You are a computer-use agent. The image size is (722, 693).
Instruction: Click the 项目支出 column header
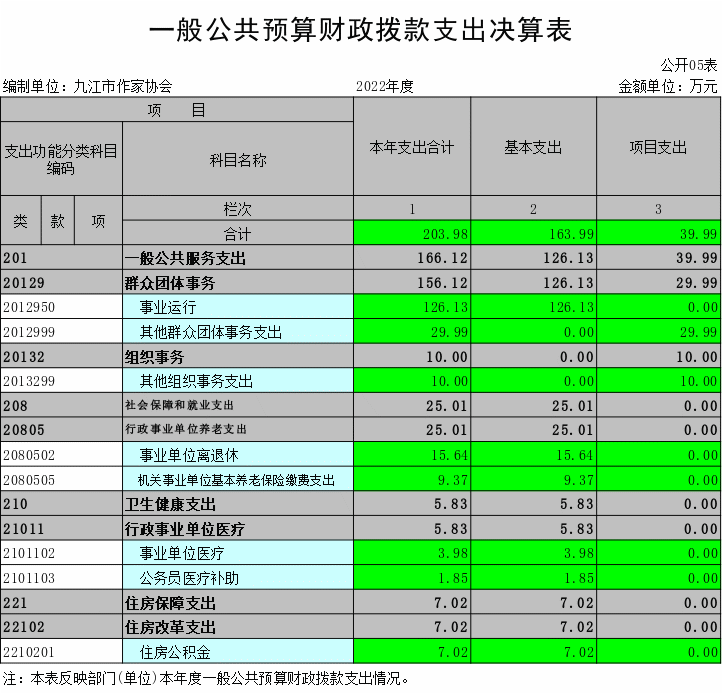point(658,147)
